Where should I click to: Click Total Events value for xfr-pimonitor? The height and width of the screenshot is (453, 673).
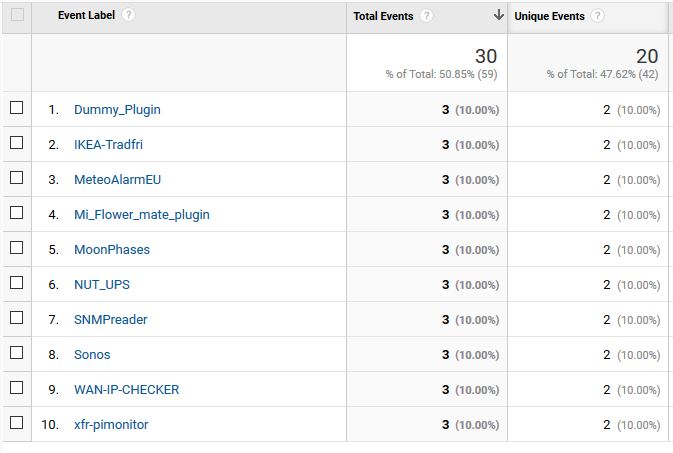[446, 425]
